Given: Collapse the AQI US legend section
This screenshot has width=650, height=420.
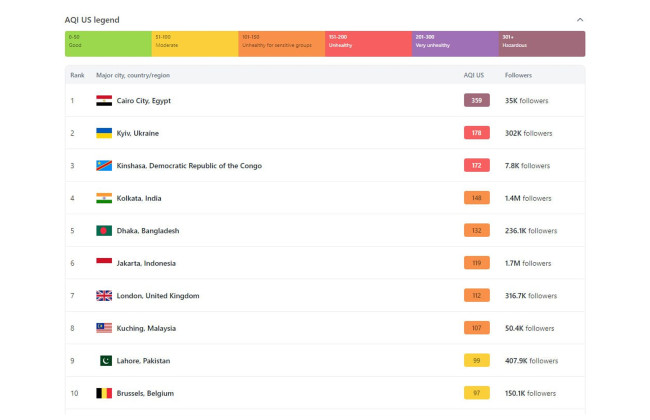Looking at the screenshot, I should pos(580,19).
